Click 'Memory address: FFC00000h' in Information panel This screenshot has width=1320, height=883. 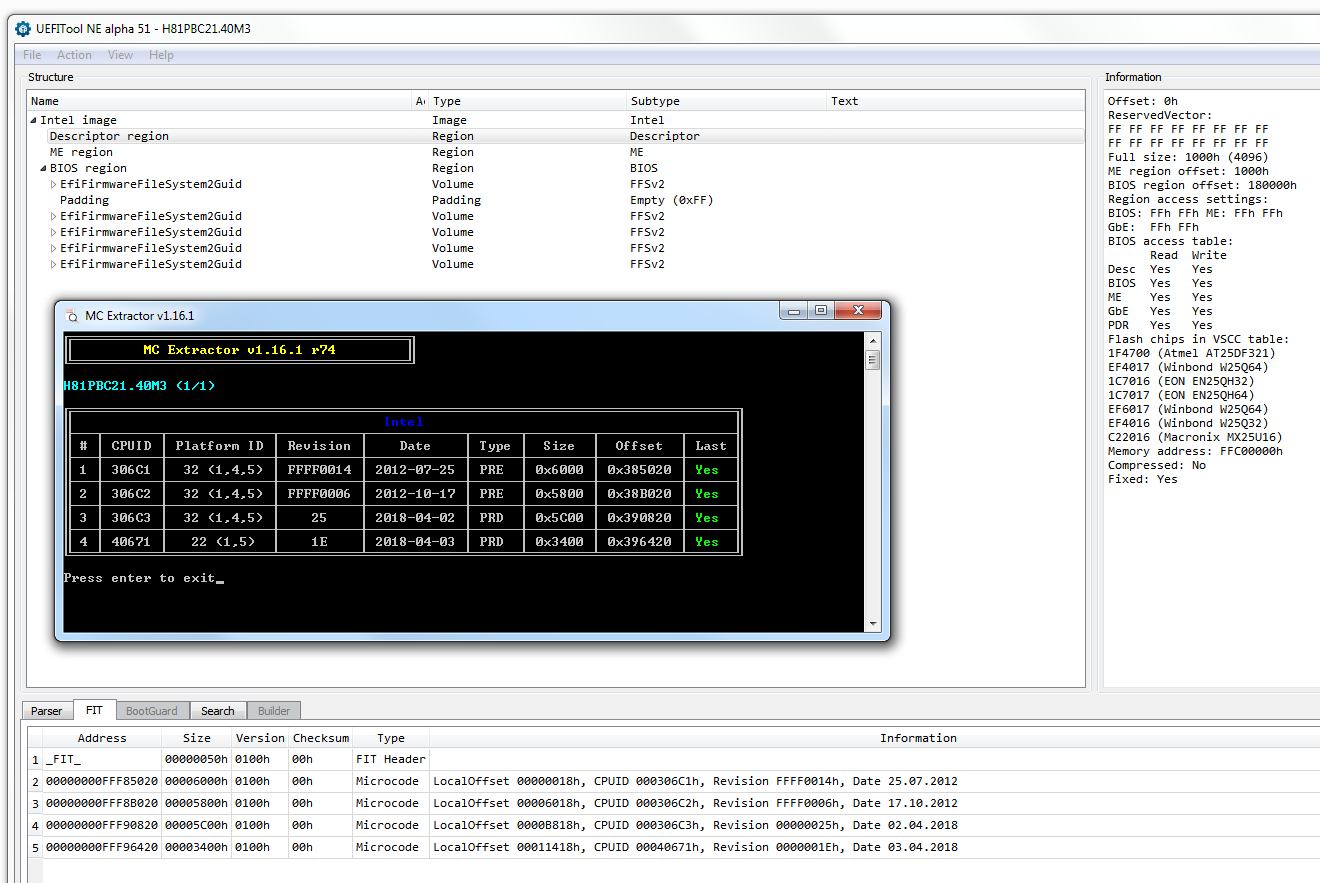pos(1195,451)
